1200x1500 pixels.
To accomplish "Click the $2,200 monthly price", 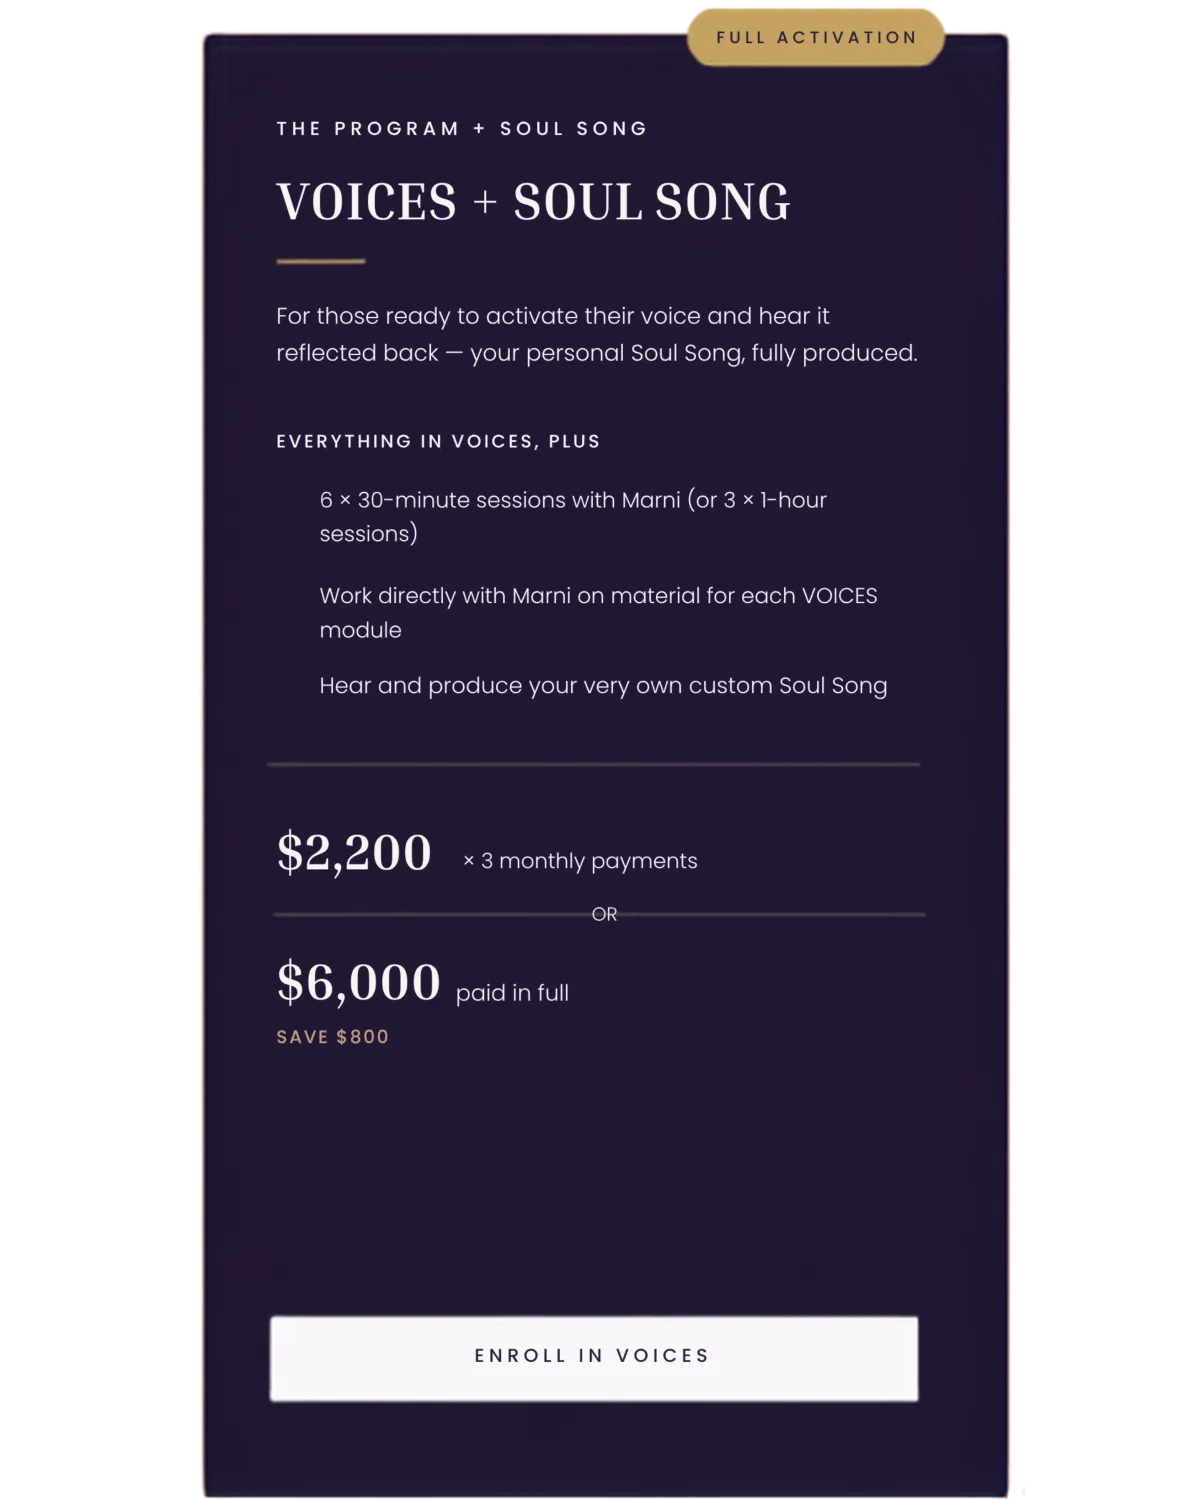I will click(x=354, y=853).
